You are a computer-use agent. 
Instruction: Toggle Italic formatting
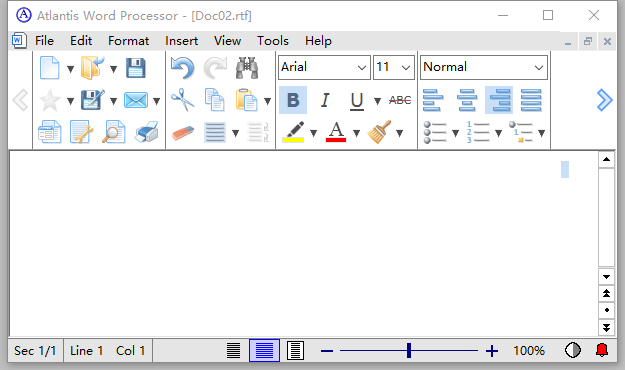(x=325, y=100)
